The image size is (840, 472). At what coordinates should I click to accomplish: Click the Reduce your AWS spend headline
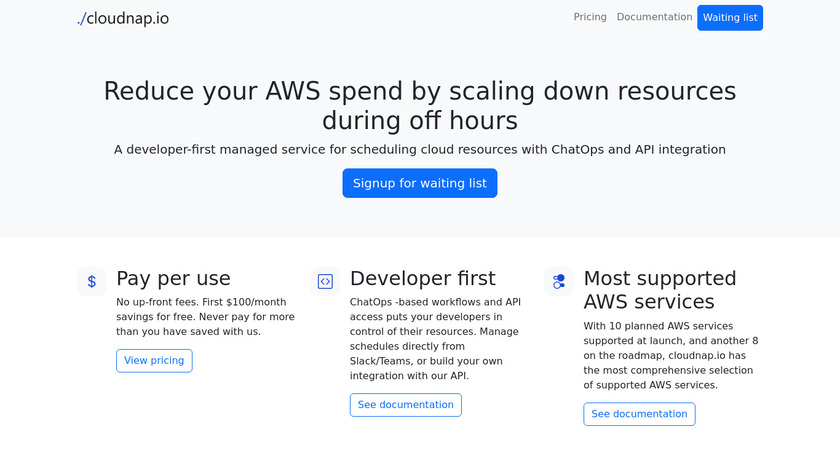[x=420, y=105]
